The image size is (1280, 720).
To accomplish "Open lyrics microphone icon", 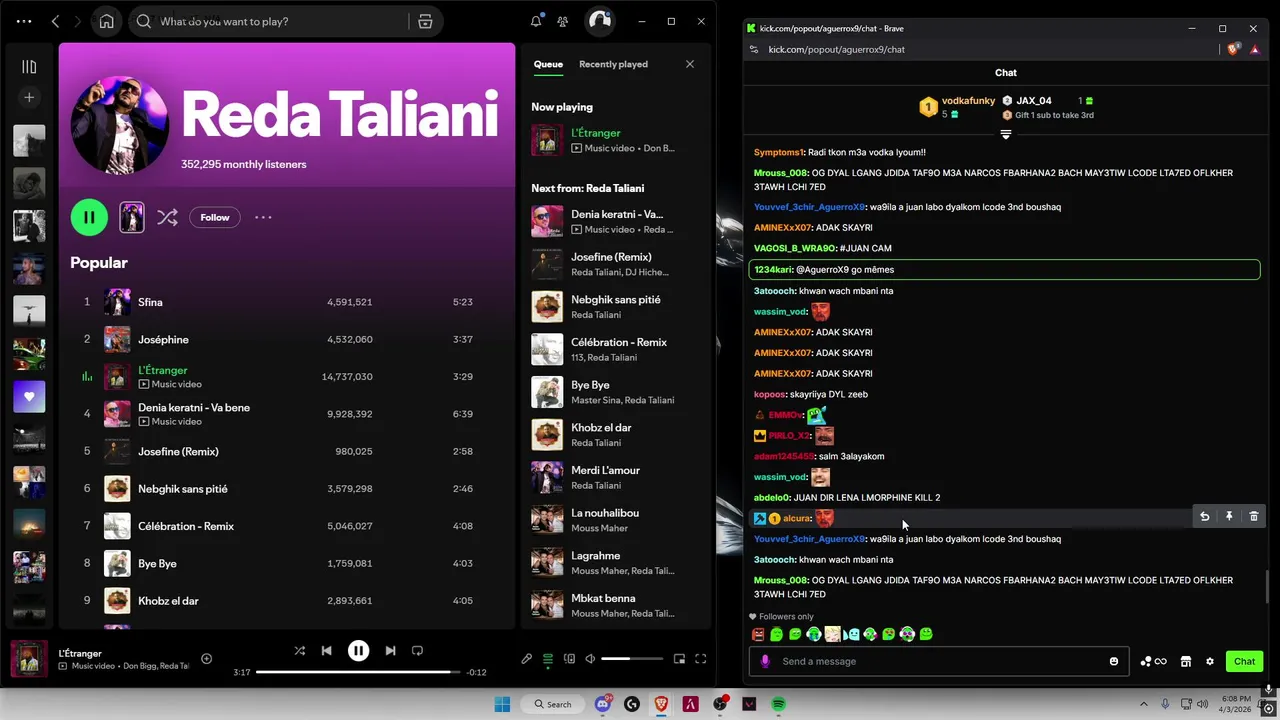I will point(526,659).
